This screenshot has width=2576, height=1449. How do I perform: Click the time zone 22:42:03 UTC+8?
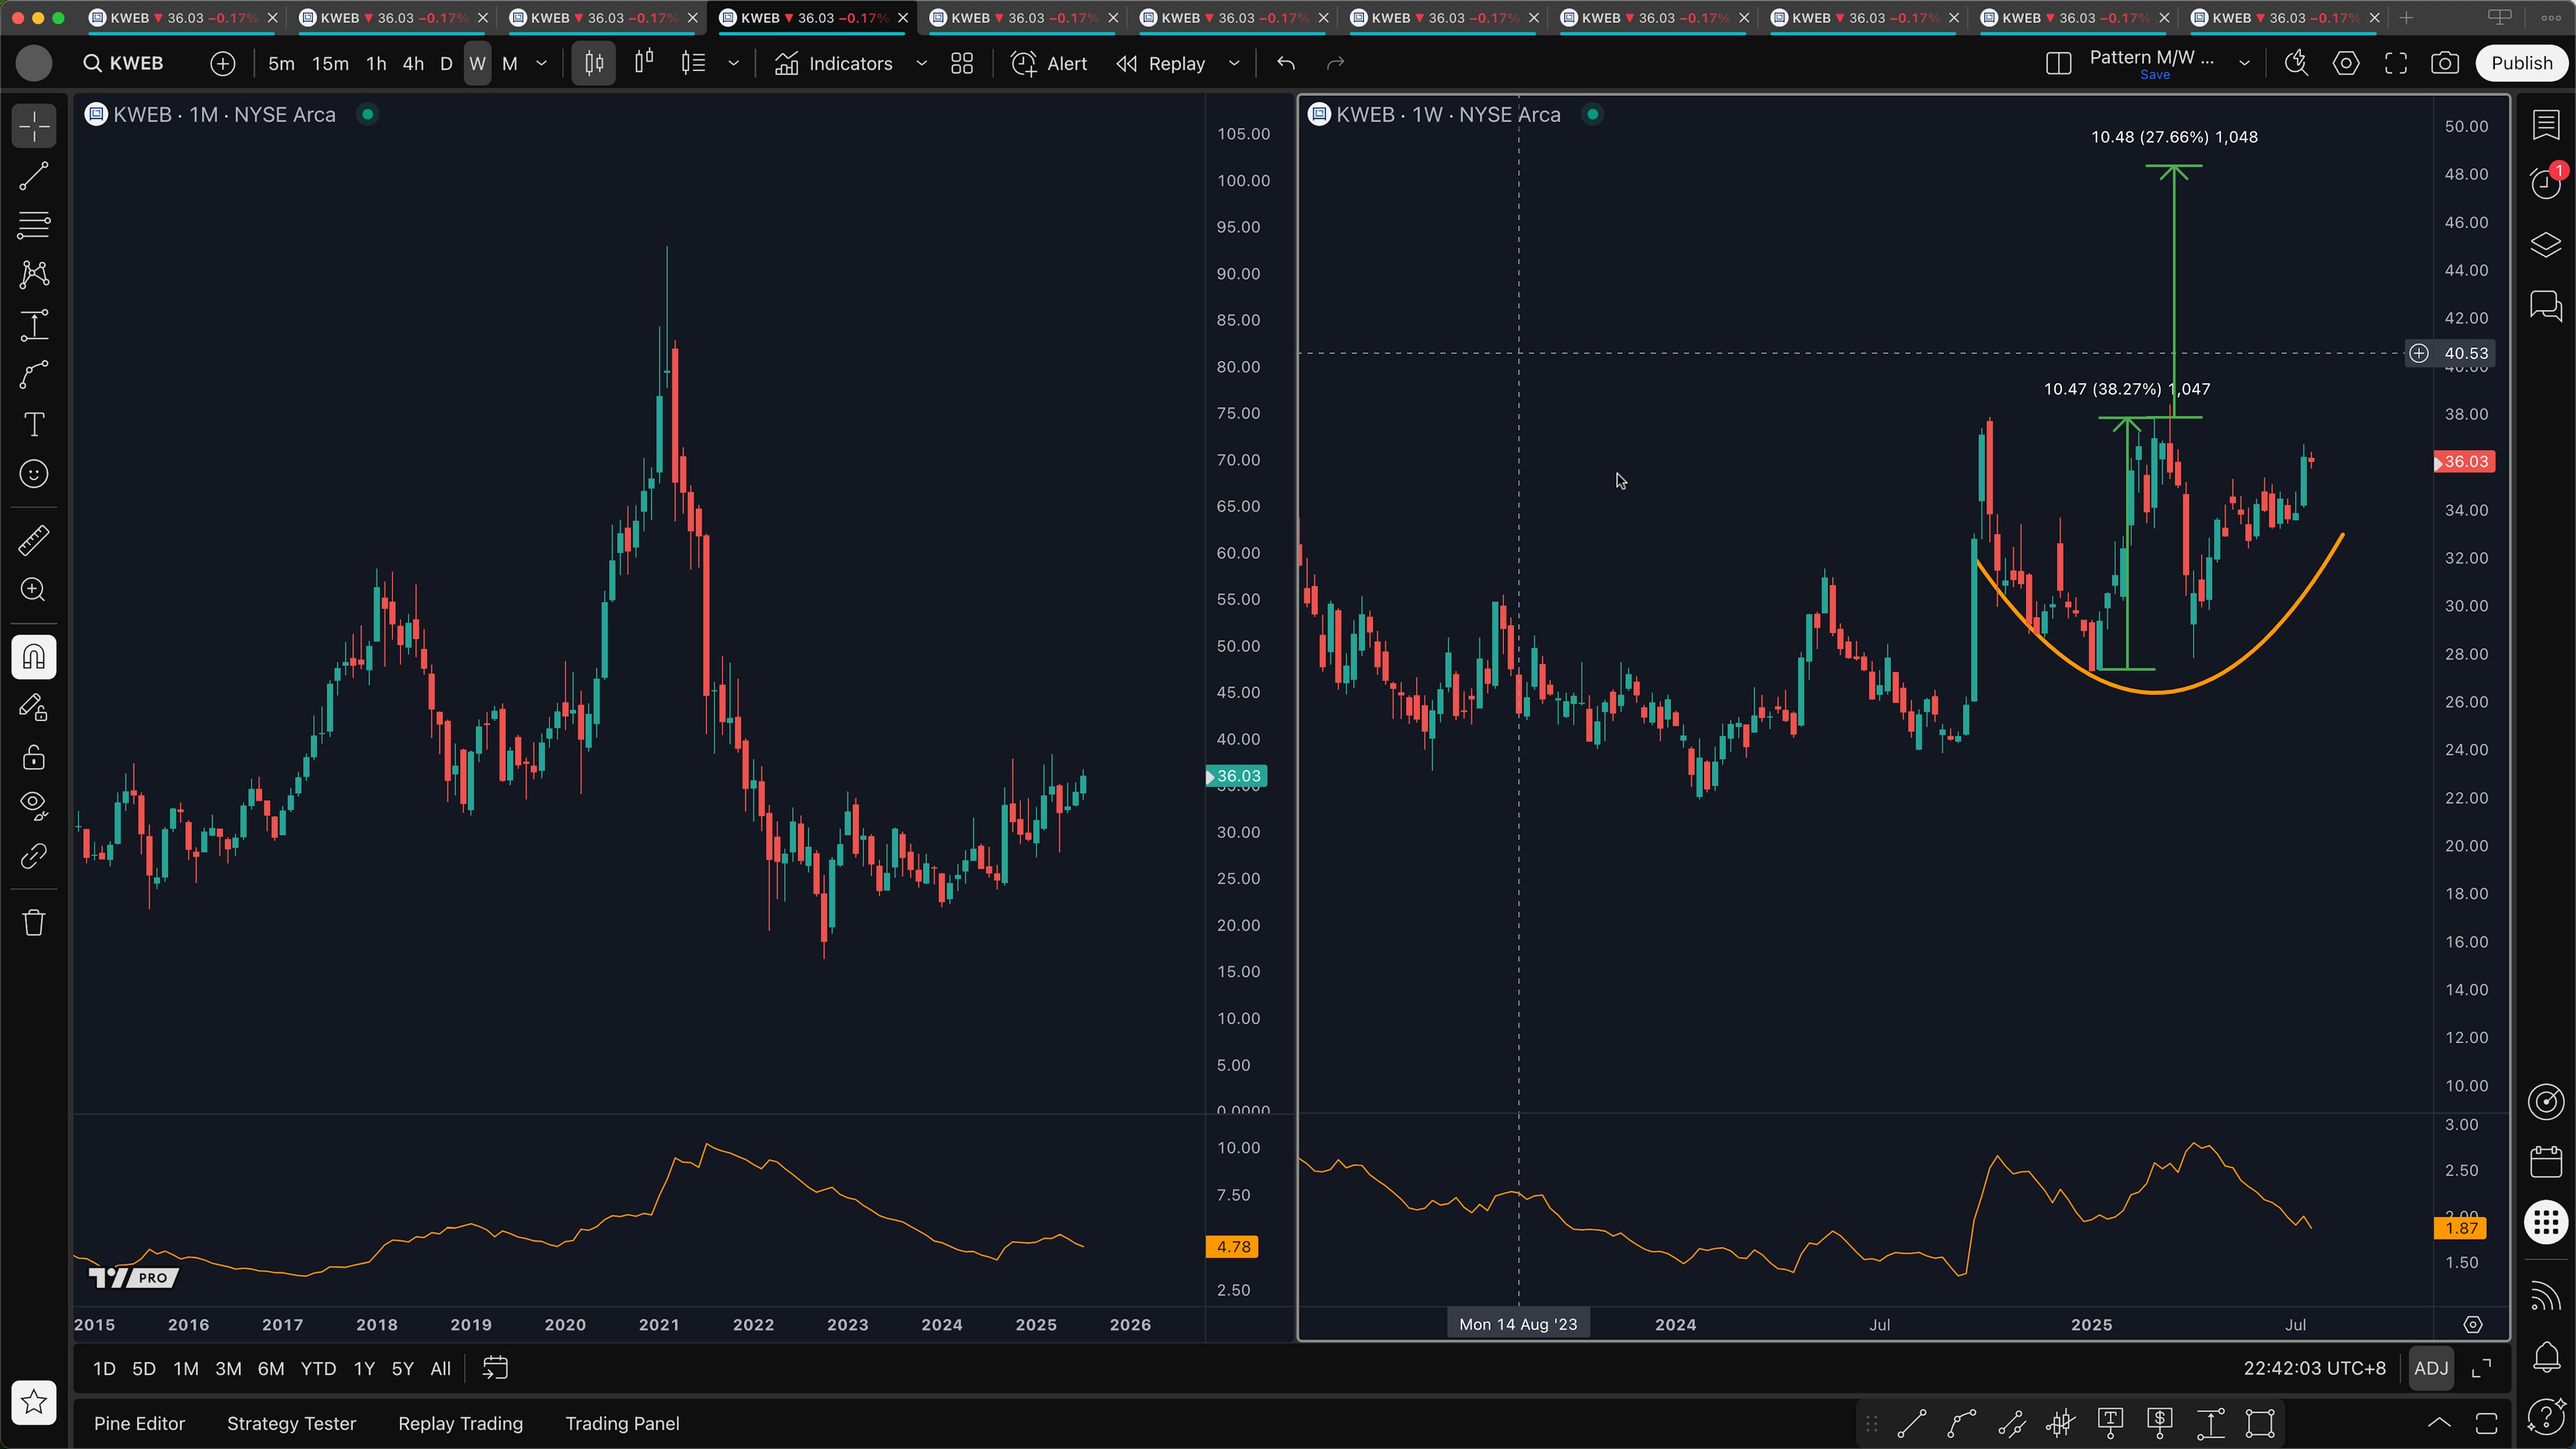tap(2314, 1368)
